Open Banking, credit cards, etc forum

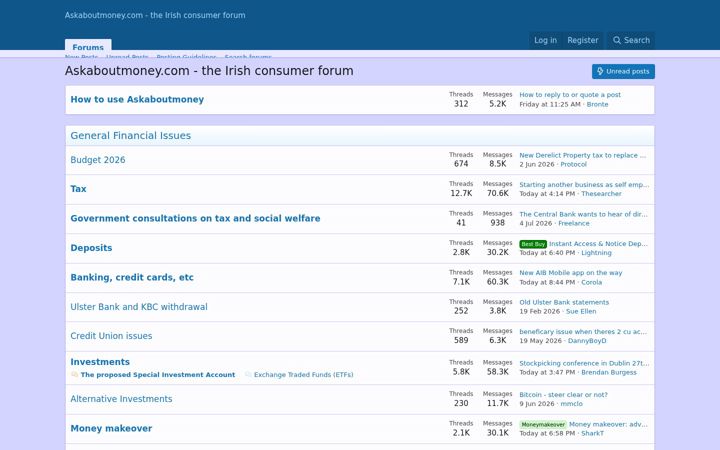pos(132,277)
